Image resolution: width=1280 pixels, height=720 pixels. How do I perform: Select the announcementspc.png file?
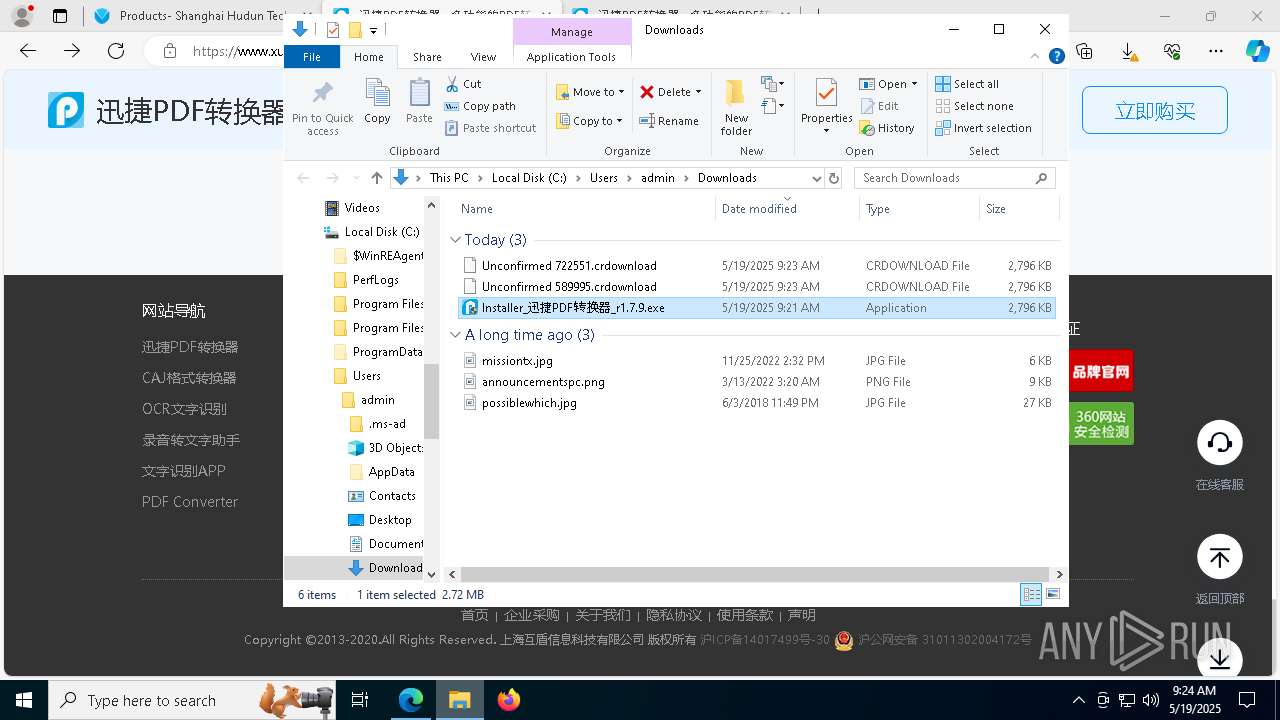pyautogui.click(x=757, y=382)
